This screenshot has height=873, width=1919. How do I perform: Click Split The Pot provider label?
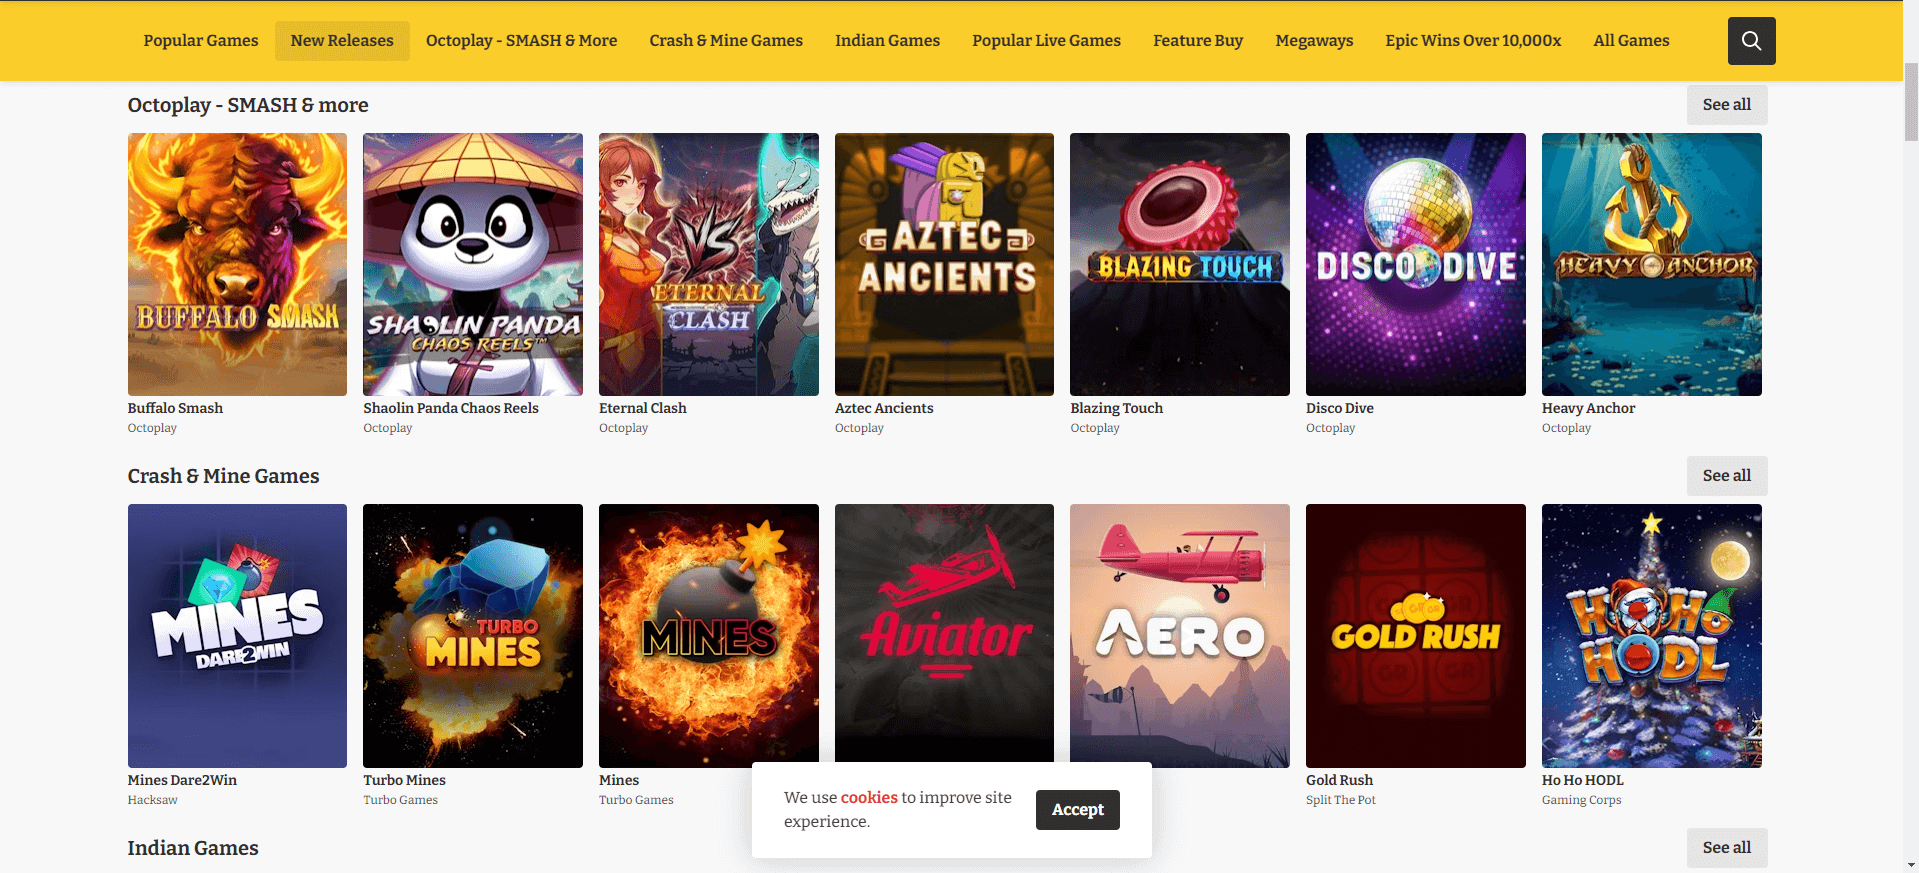1341,800
